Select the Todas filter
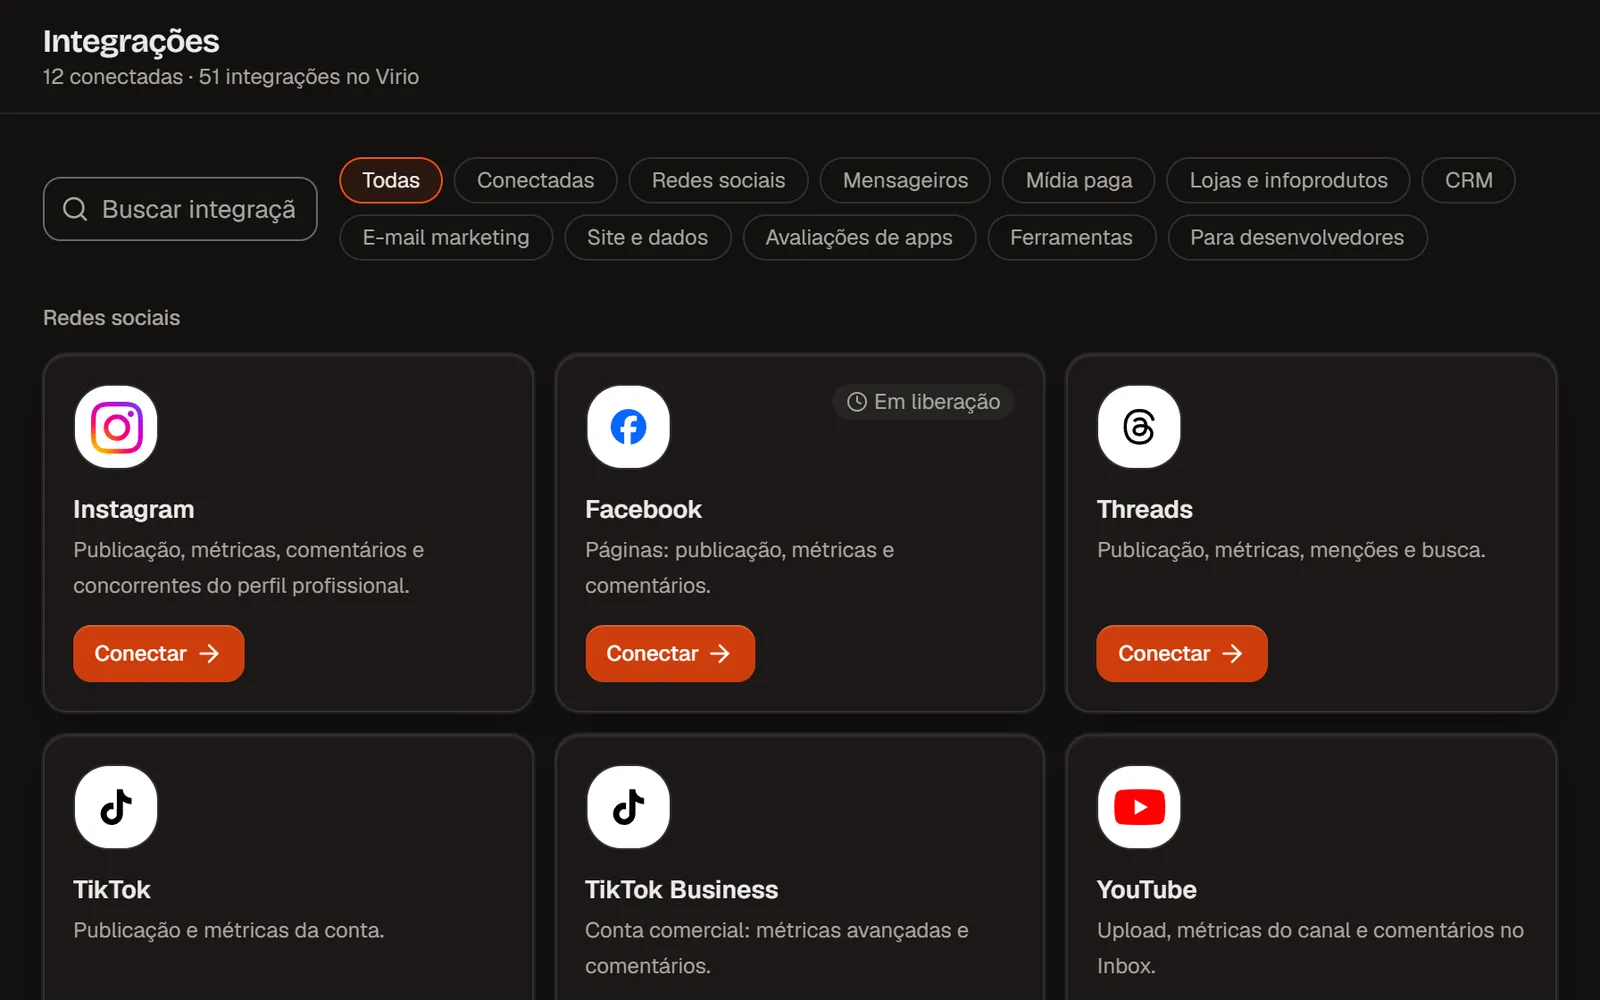This screenshot has height=1000, width=1600. pos(391,180)
